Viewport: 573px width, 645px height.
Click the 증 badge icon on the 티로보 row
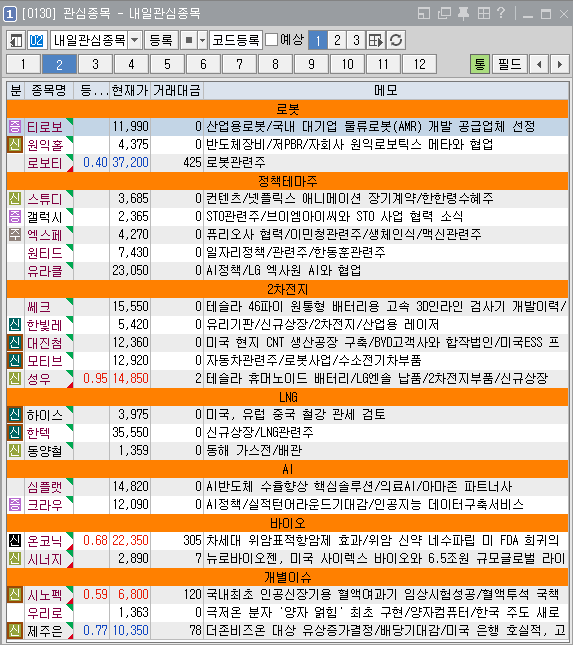coord(15,127)
